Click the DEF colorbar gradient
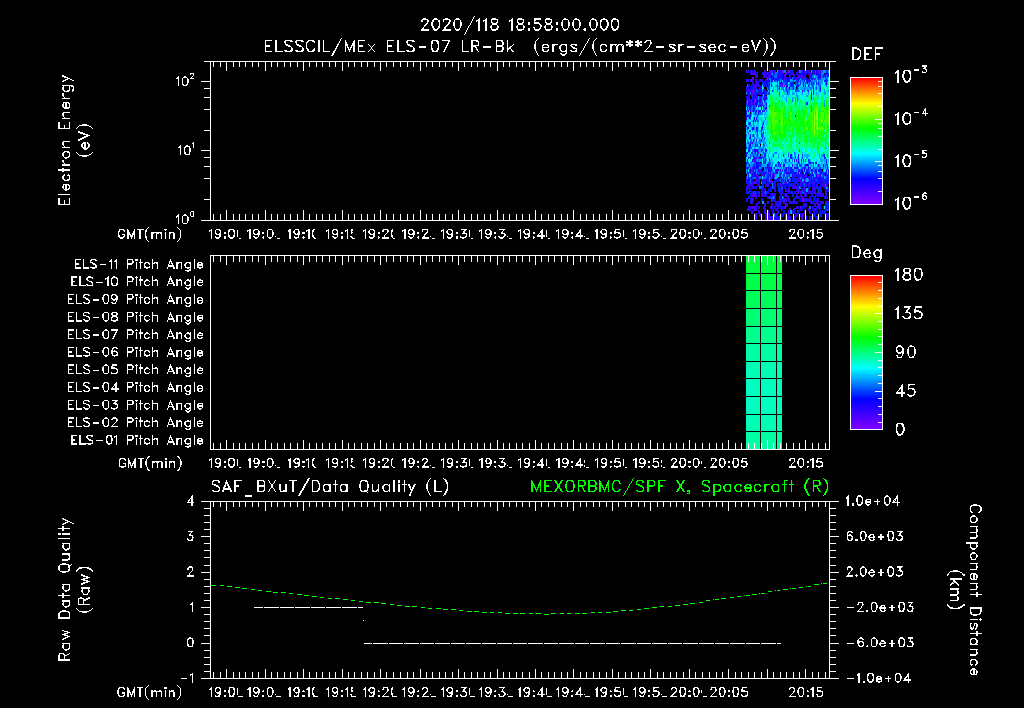This screenshot has height=708, width=1024. [x=866, y=141]
